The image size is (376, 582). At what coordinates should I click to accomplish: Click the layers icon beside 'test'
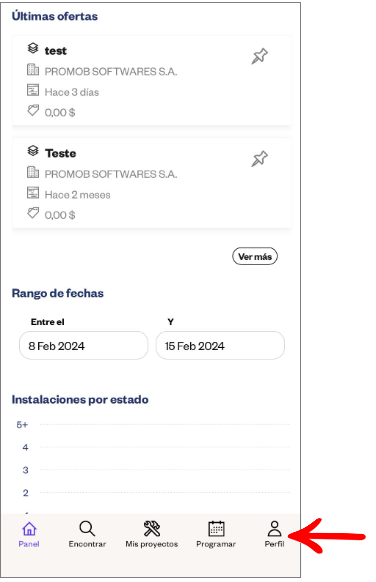point(33,48)
